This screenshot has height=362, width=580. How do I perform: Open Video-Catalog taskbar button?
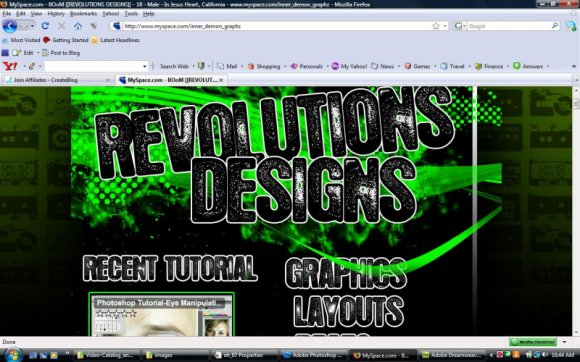coord(106,355)
